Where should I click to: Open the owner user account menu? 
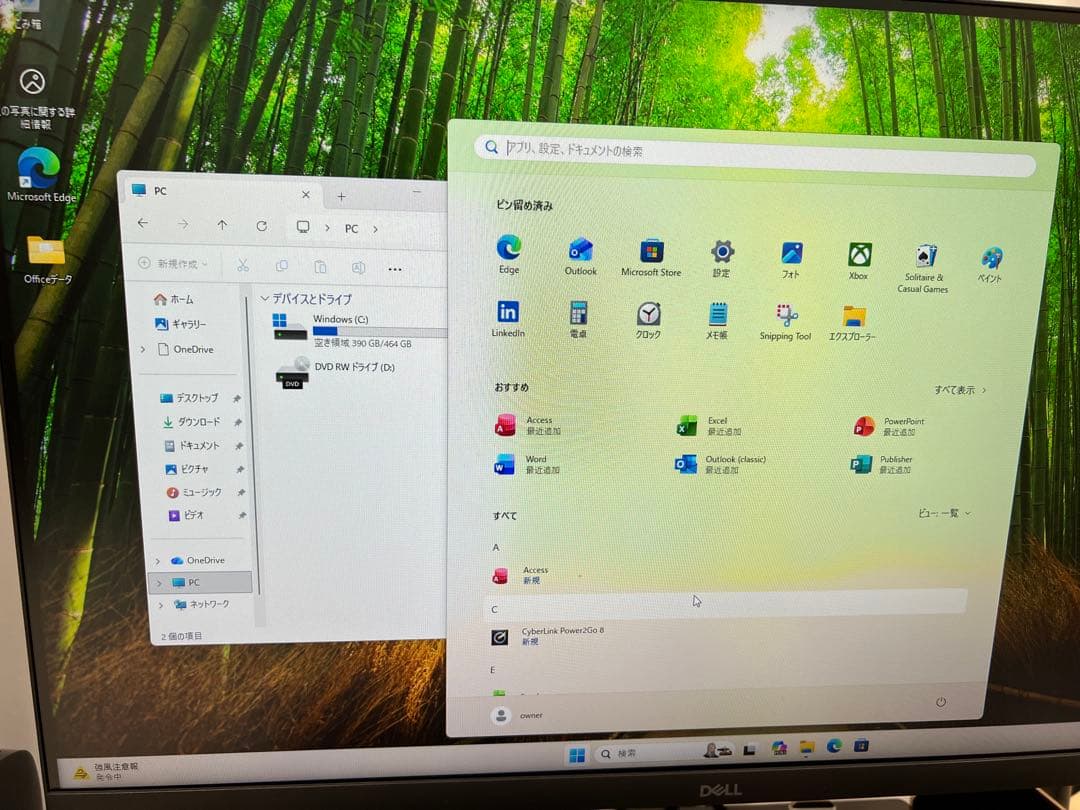(x=517, y=716)
